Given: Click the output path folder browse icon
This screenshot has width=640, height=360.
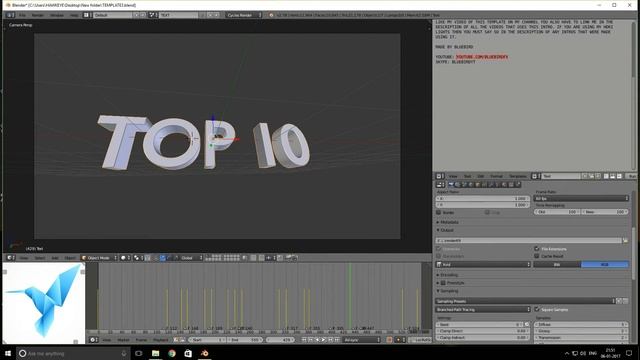Looking at the screenshot, I should pos(625,240).
